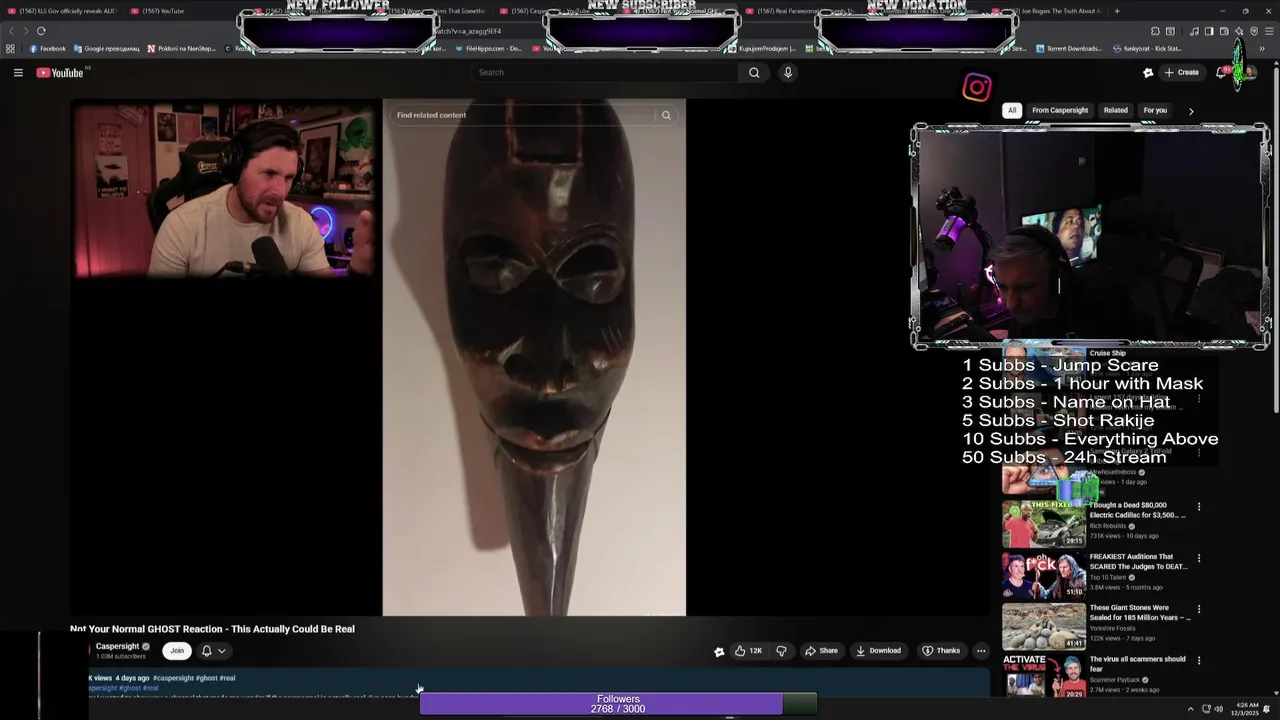Download the video

pyautogui.click(x=878, y=651)
